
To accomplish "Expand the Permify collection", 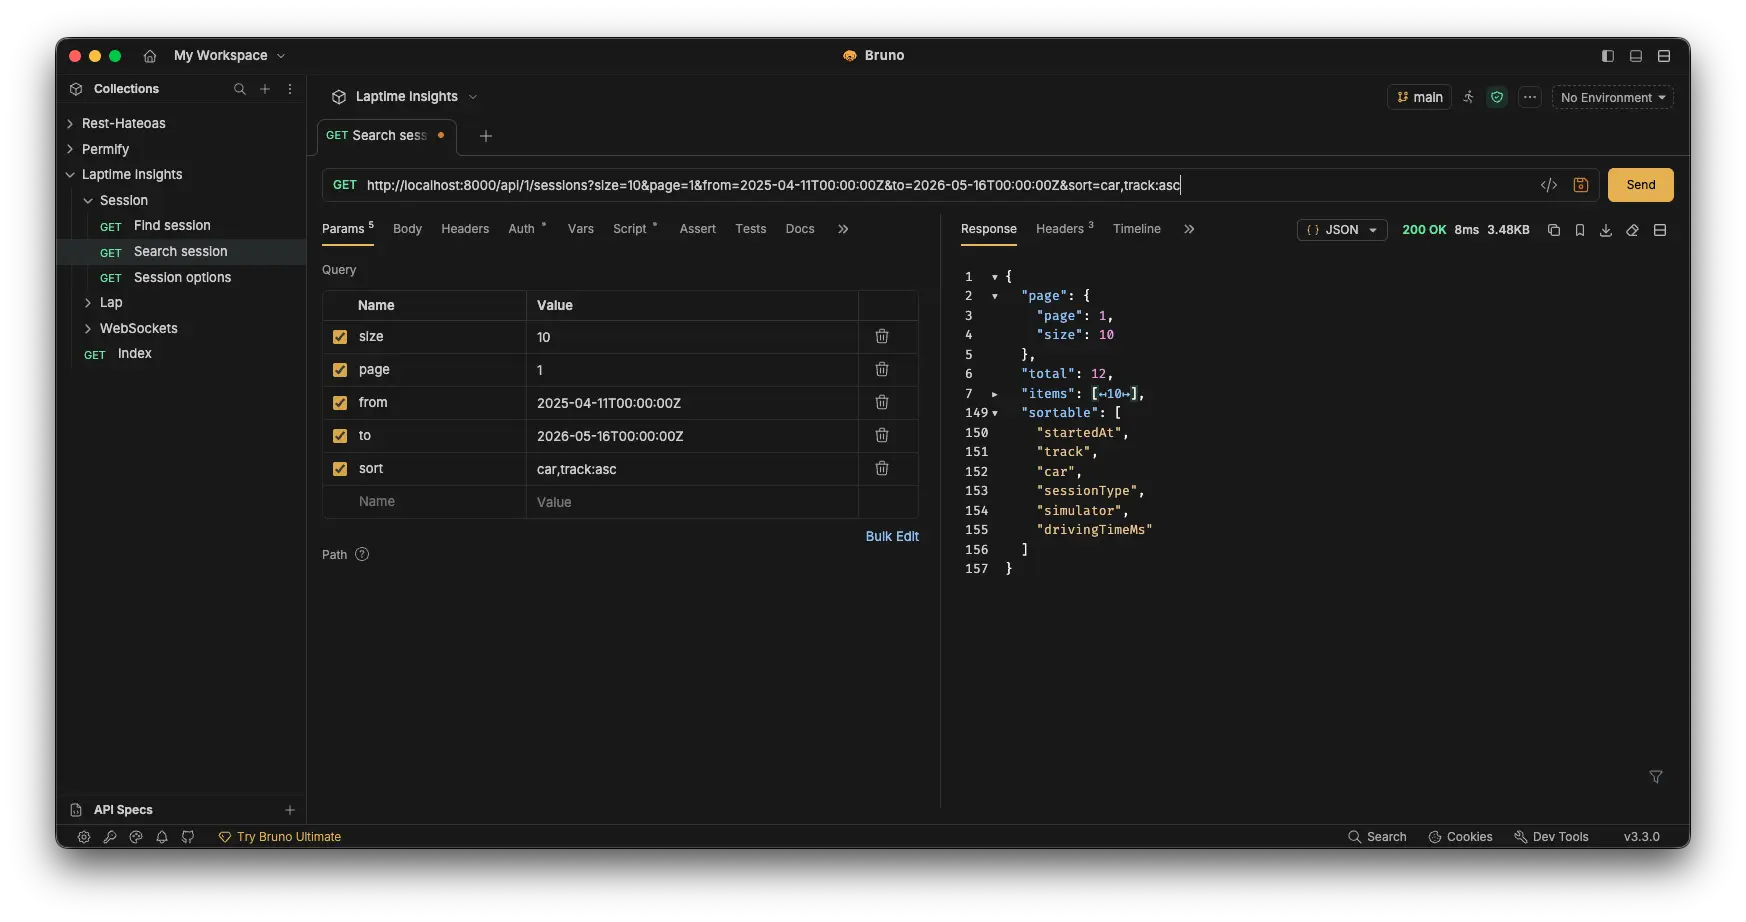I will (x=70, y=150).
